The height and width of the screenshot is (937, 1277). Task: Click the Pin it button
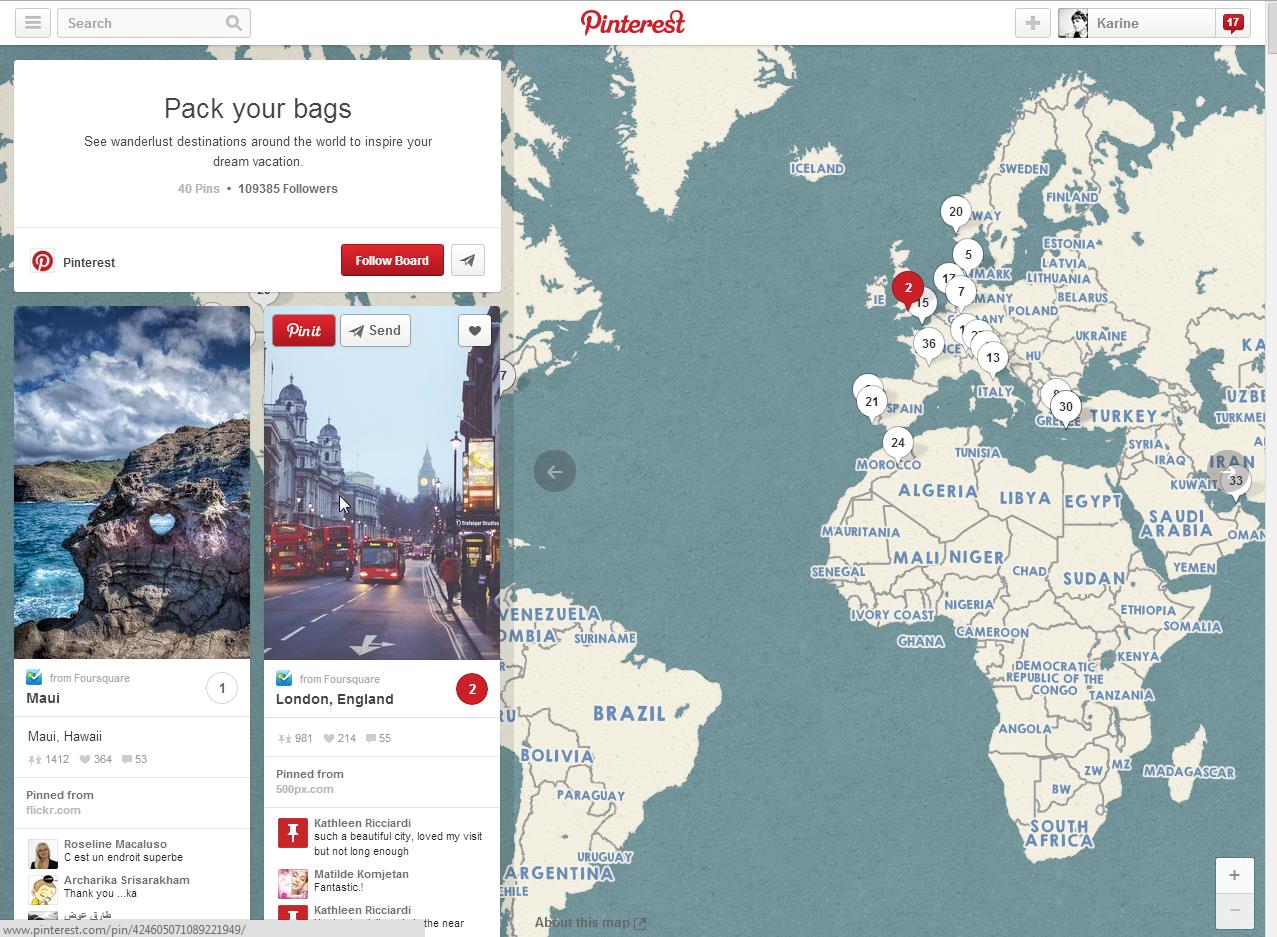[x=304, y=330]
